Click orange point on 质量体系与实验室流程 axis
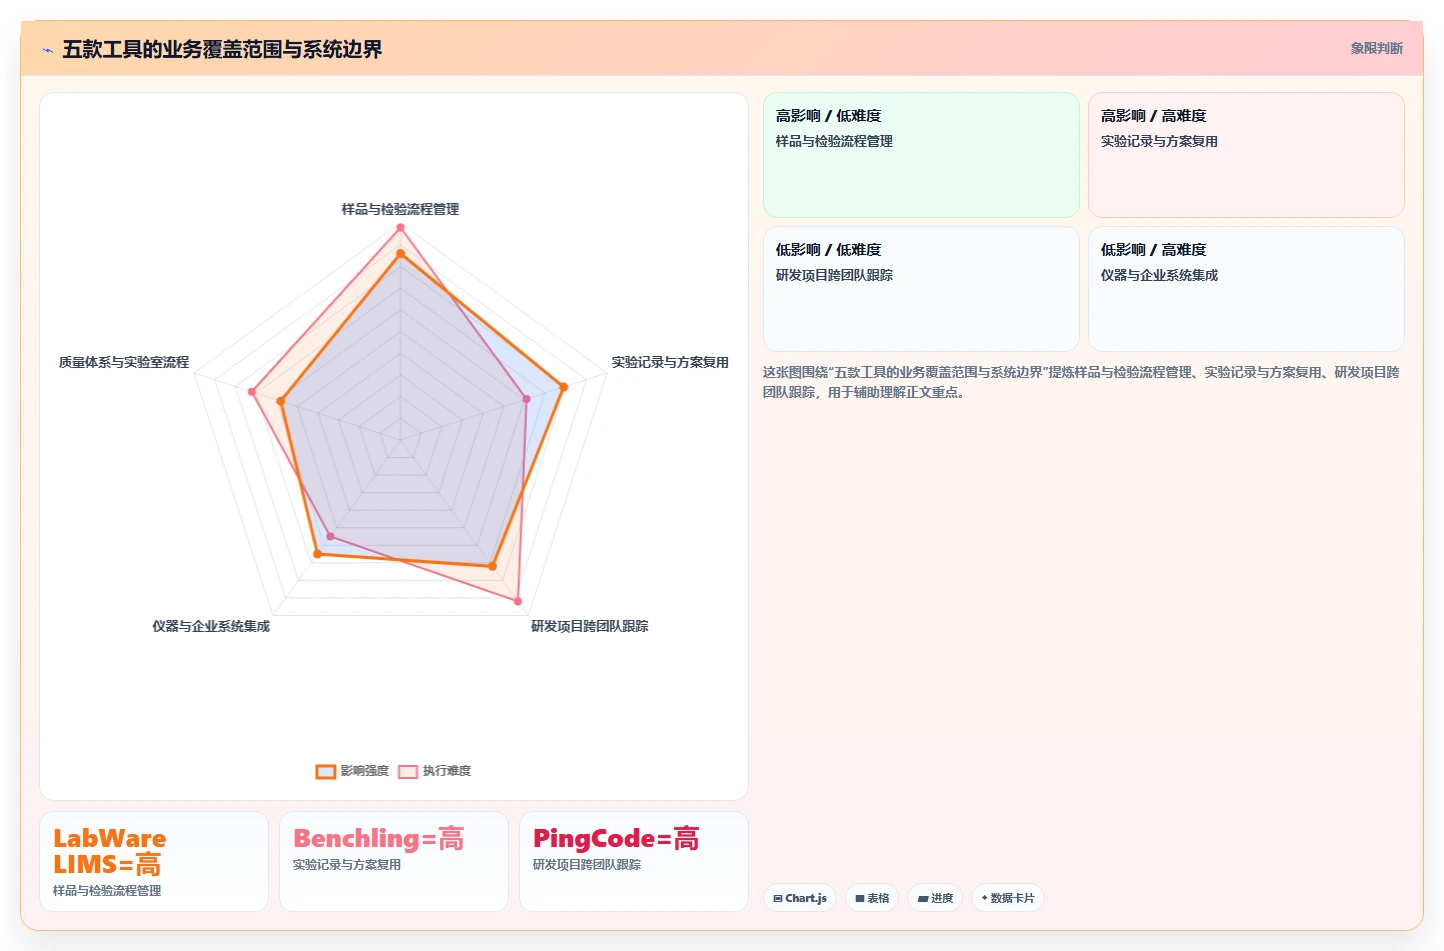The height and width of the screenshot is (951, 1444). [281, 402]
